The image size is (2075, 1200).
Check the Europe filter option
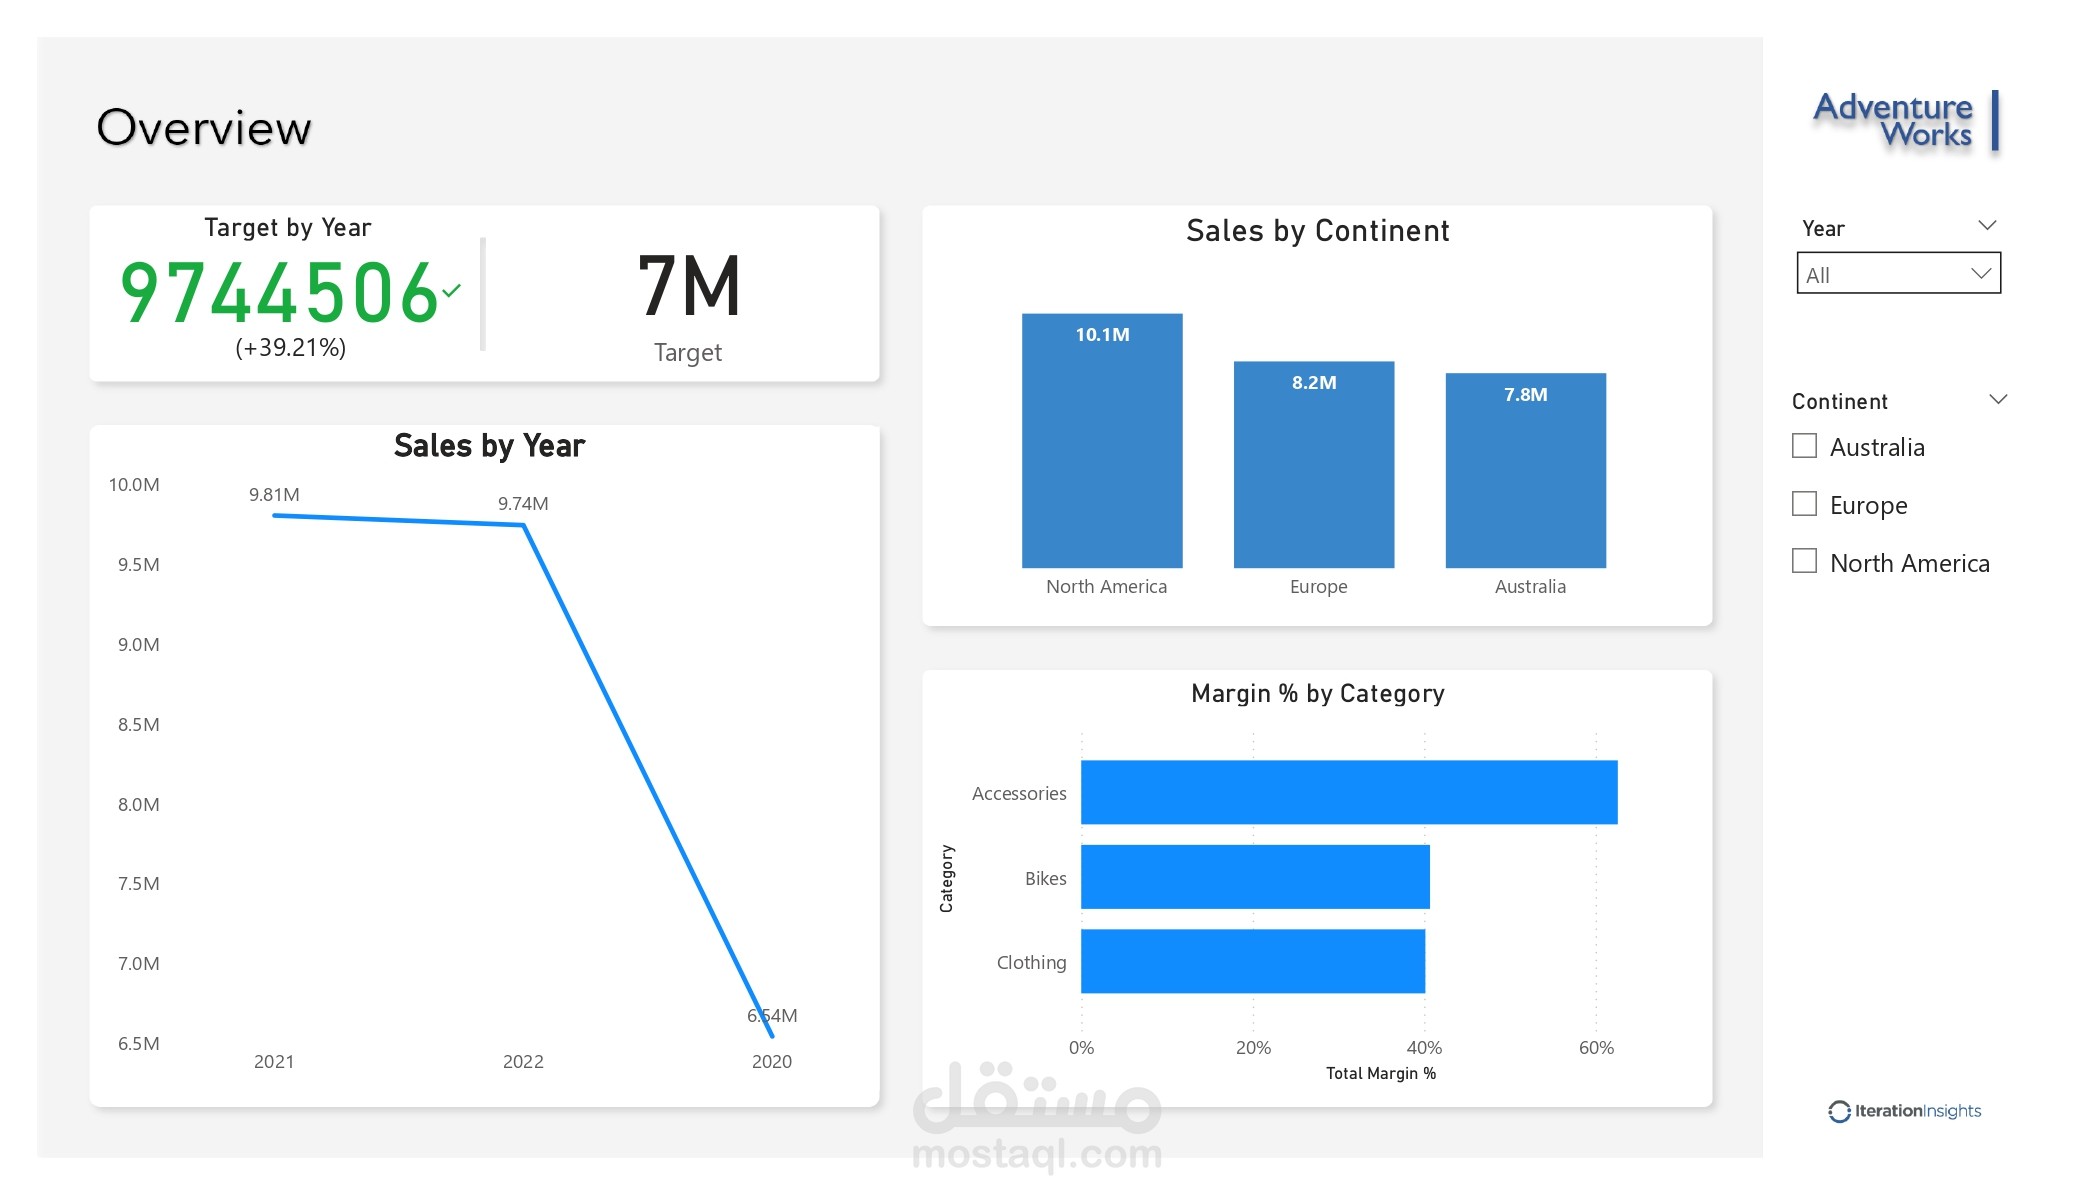point(1804,503)
